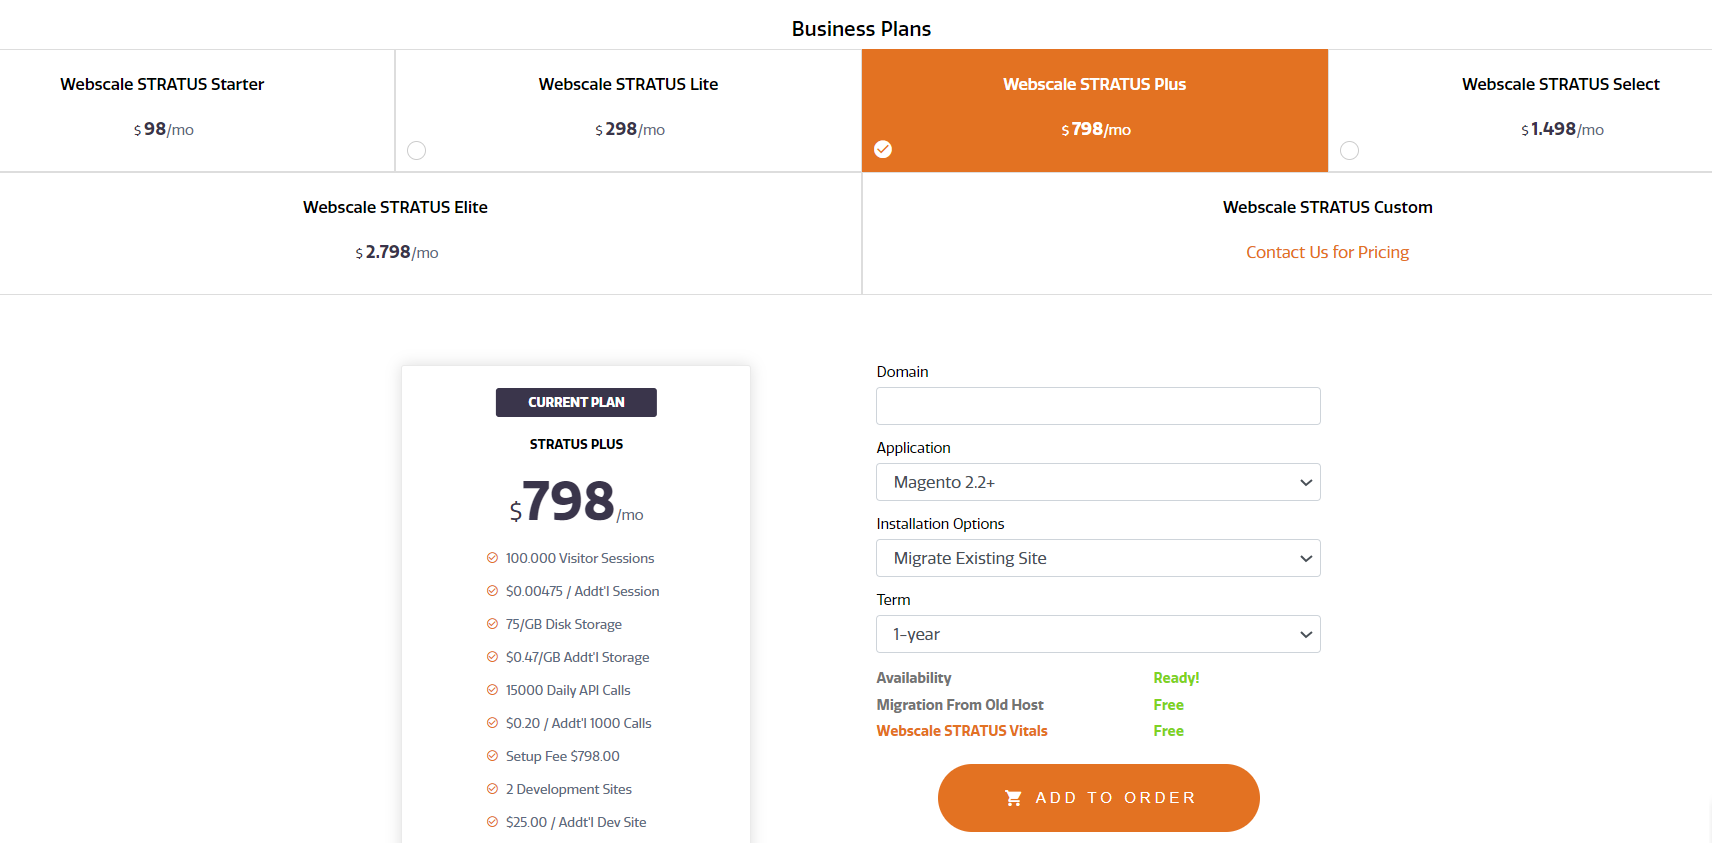1712x843 pixels.
Task: Click check icon beside 75/GB Disk Storage
Action: pyautogui.click(x=492, y=624)
